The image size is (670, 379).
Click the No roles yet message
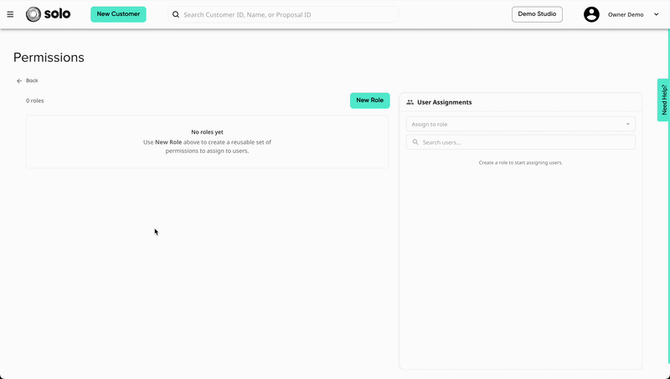pos(207,132)
